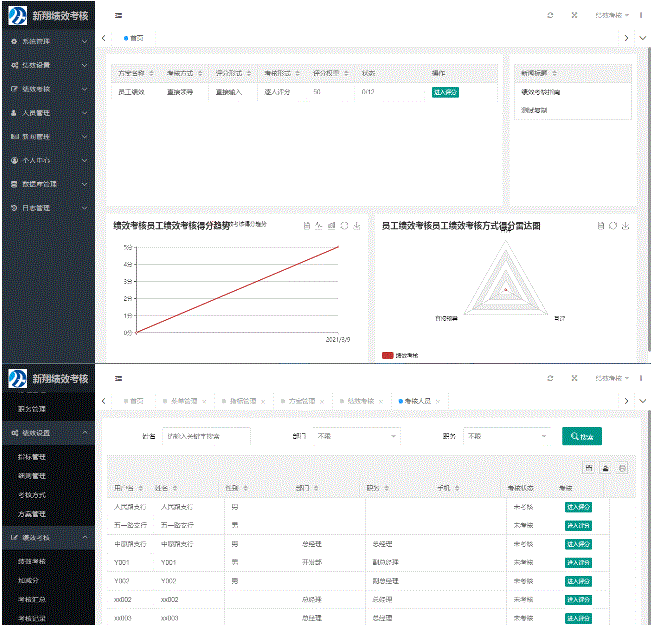Save the radar chart as an image
Image resolution: width=652 pixels, height=625 pixels.
625,226
